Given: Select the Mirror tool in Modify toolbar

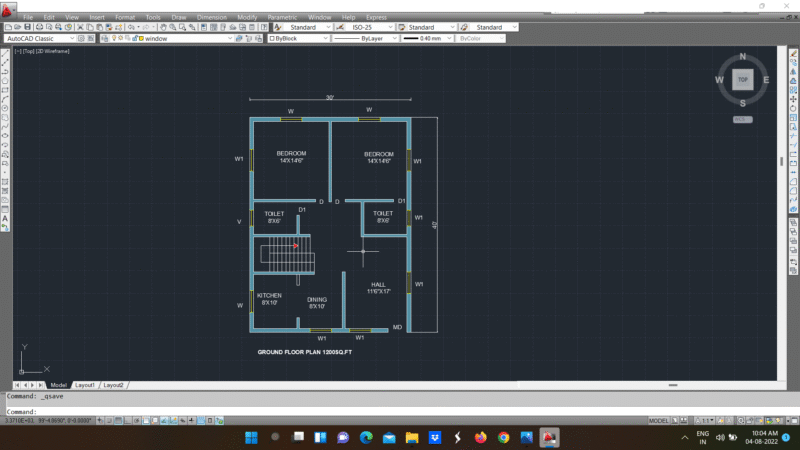Looking at the screenshot, I should tap(793, 71).
